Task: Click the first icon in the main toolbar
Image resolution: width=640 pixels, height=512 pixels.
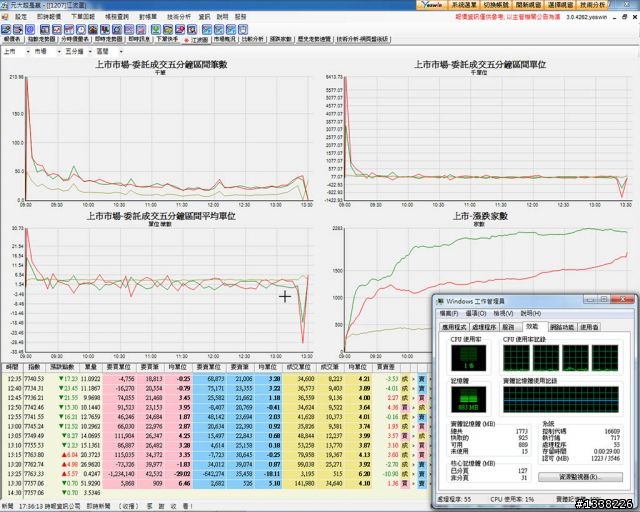Action: point(6,29)
